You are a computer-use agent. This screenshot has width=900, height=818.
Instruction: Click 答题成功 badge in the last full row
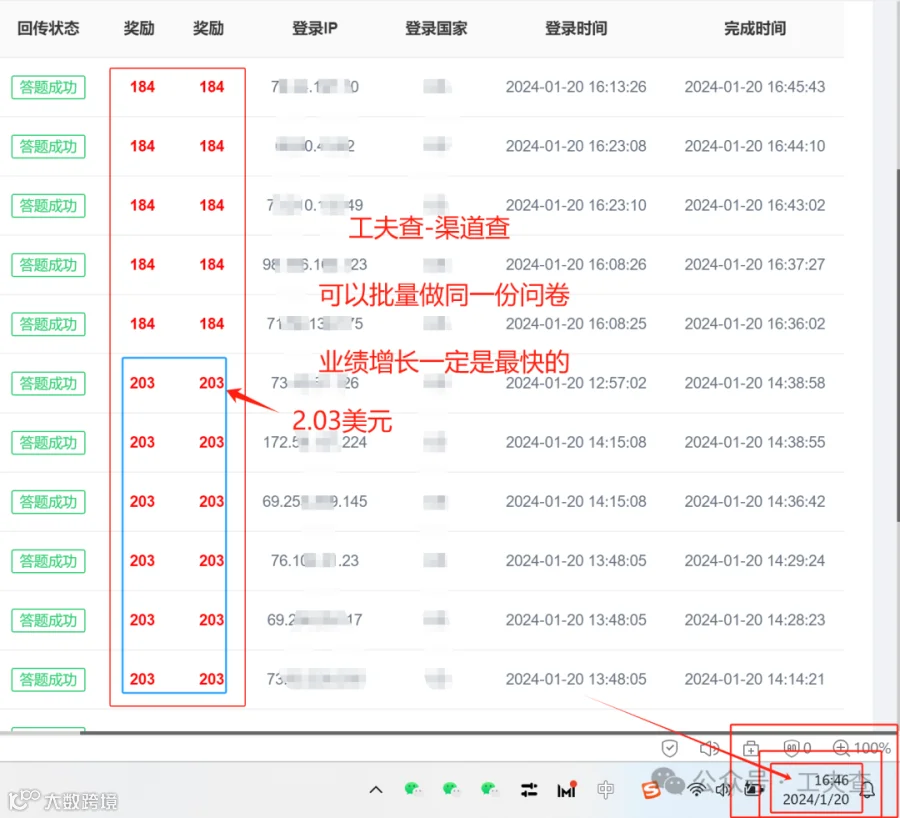click(x=48, y=680)
